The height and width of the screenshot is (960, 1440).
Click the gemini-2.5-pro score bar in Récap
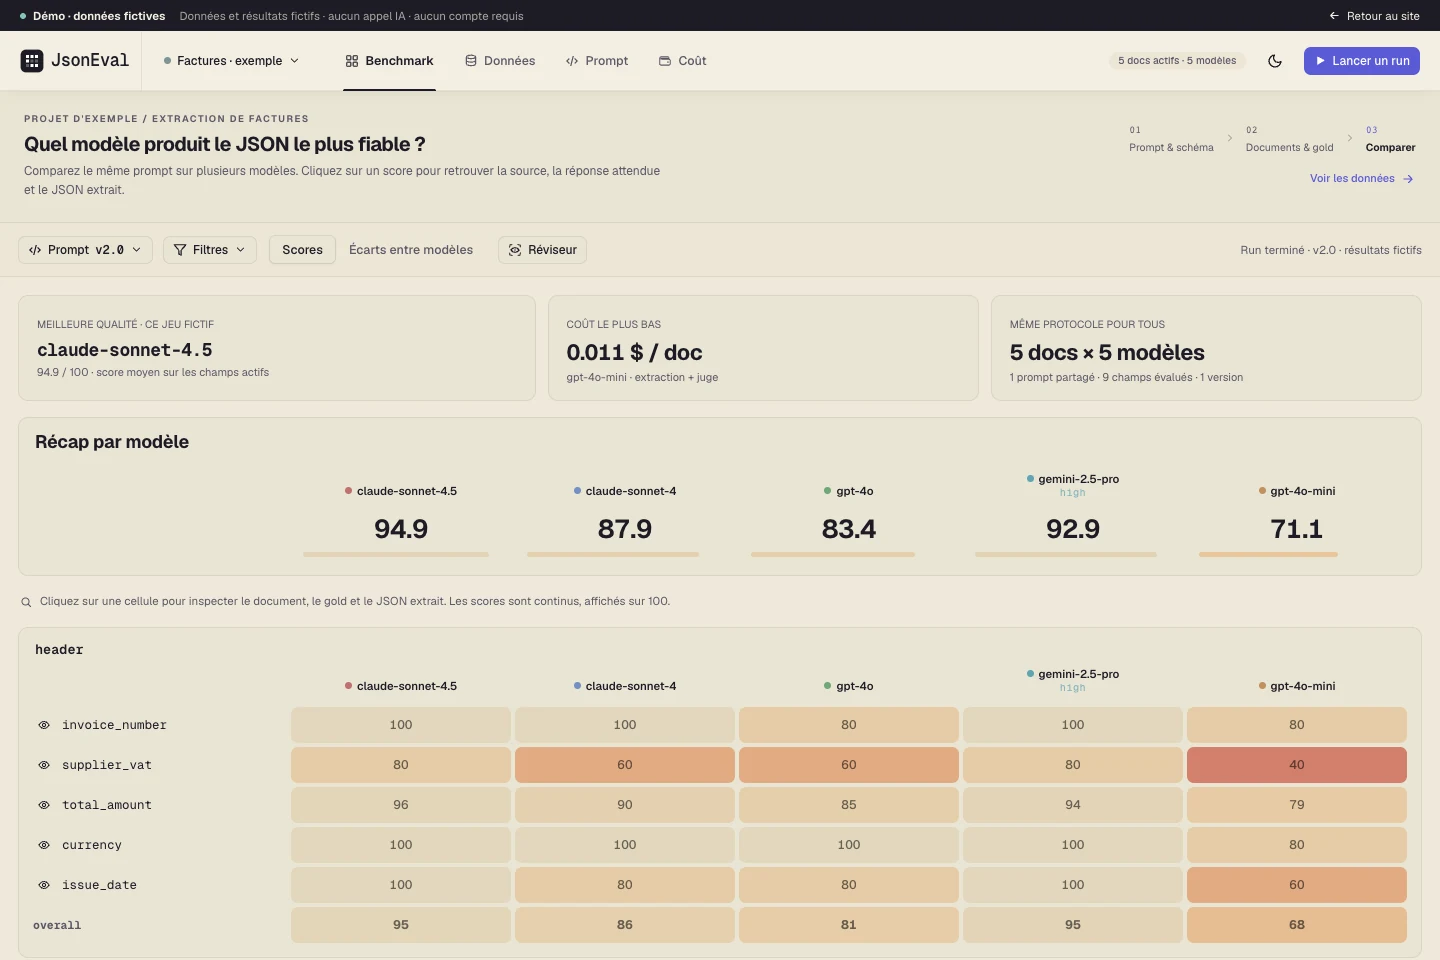pos(1066,554)
